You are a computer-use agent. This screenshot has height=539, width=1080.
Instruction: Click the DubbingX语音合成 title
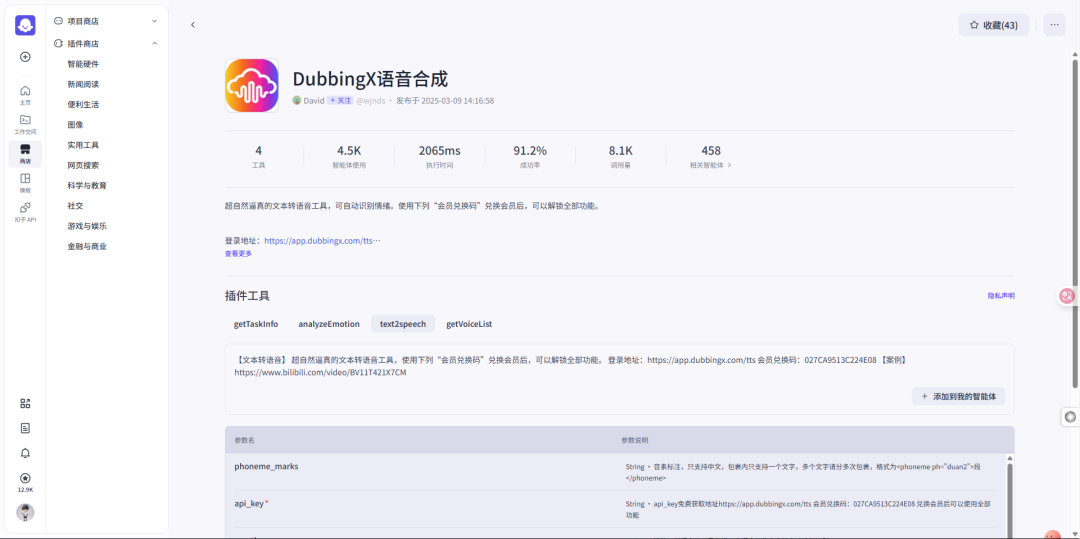371,79
